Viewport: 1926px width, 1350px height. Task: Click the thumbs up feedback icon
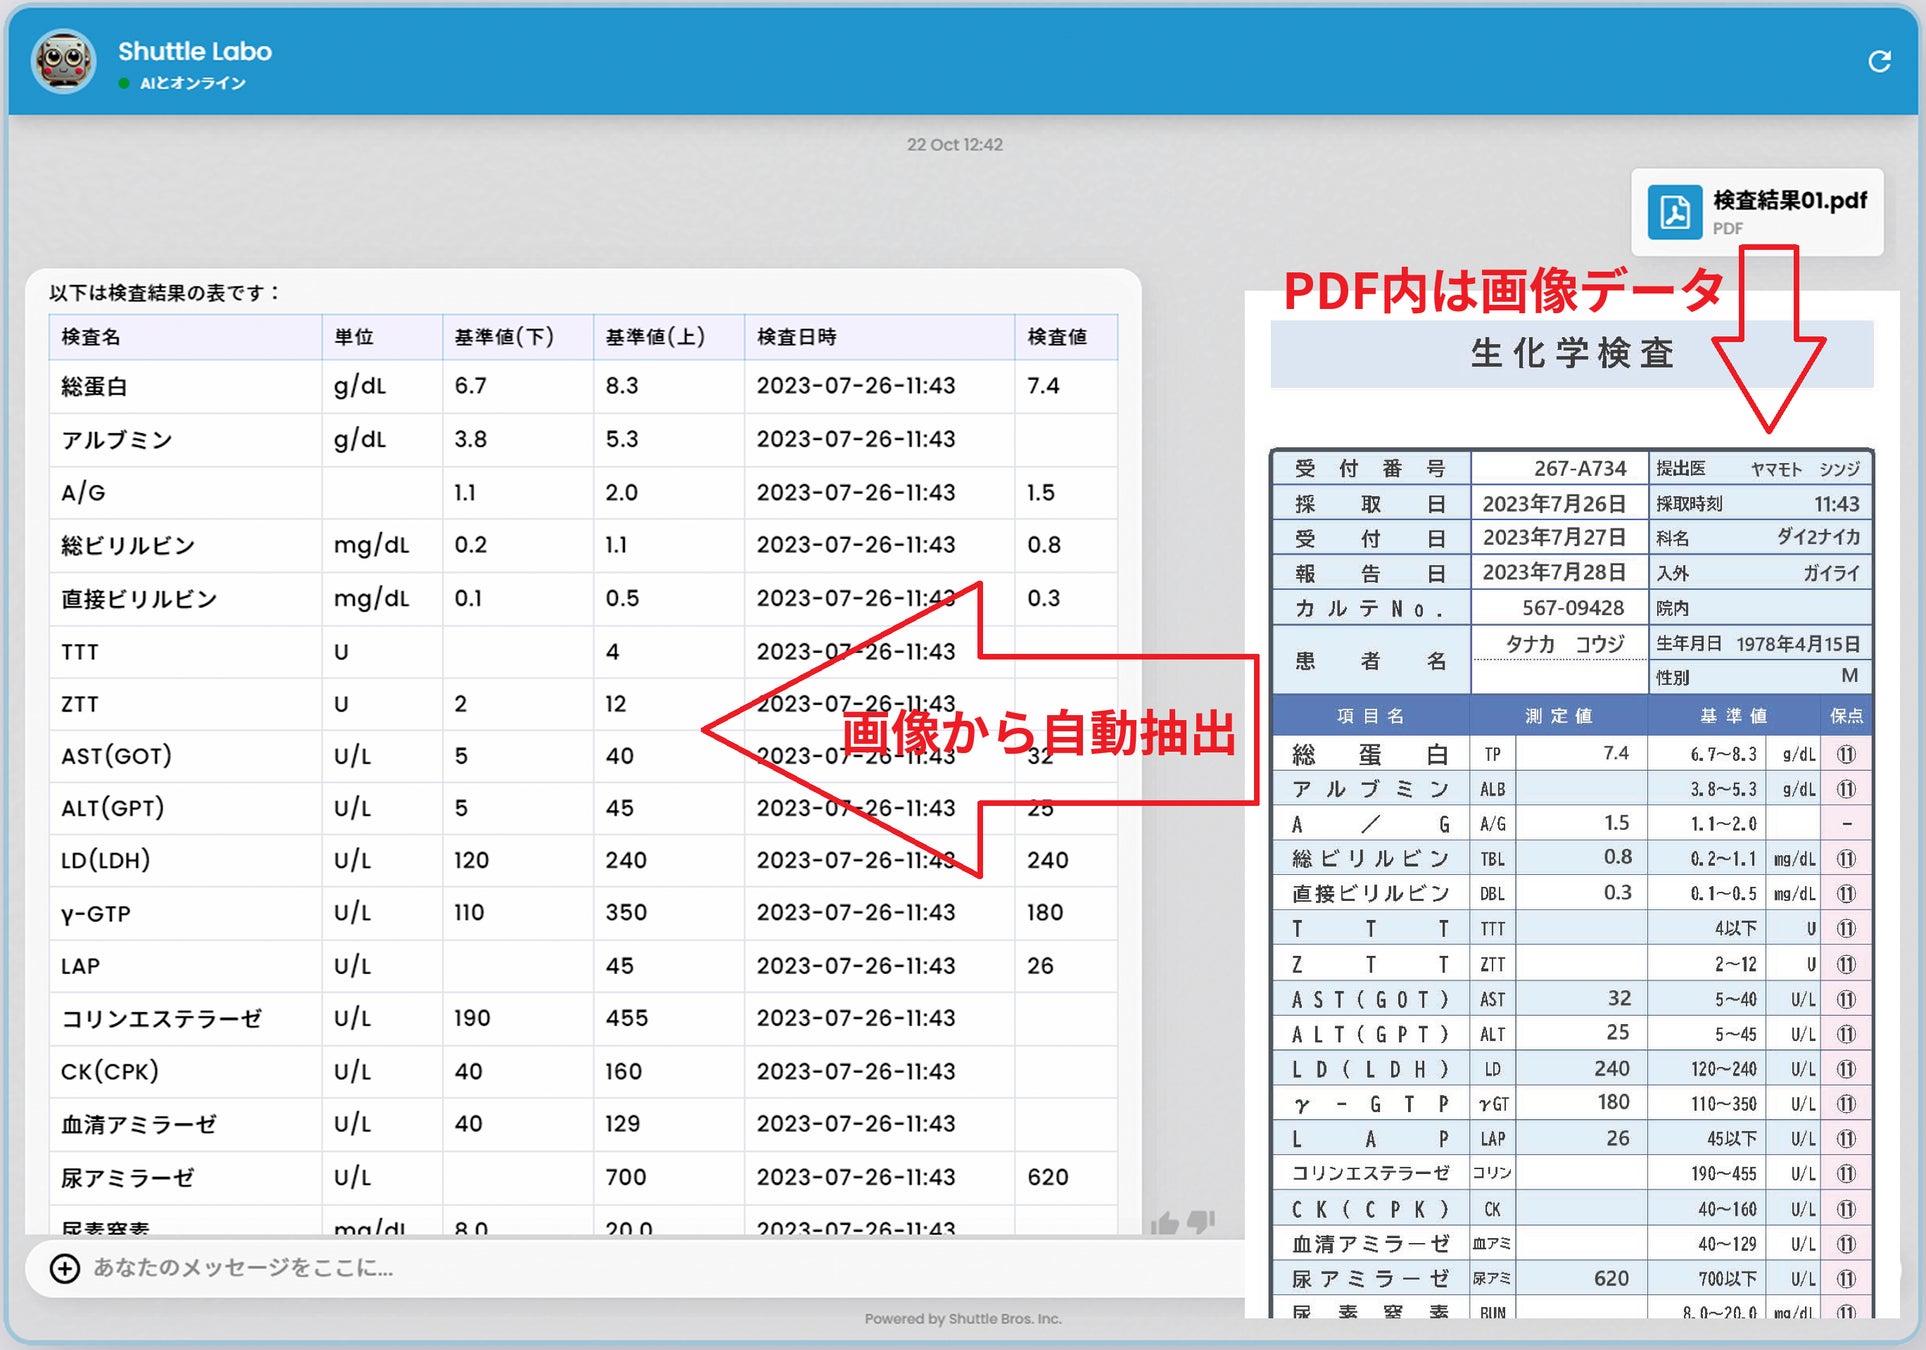[x=1165, y=1223]
